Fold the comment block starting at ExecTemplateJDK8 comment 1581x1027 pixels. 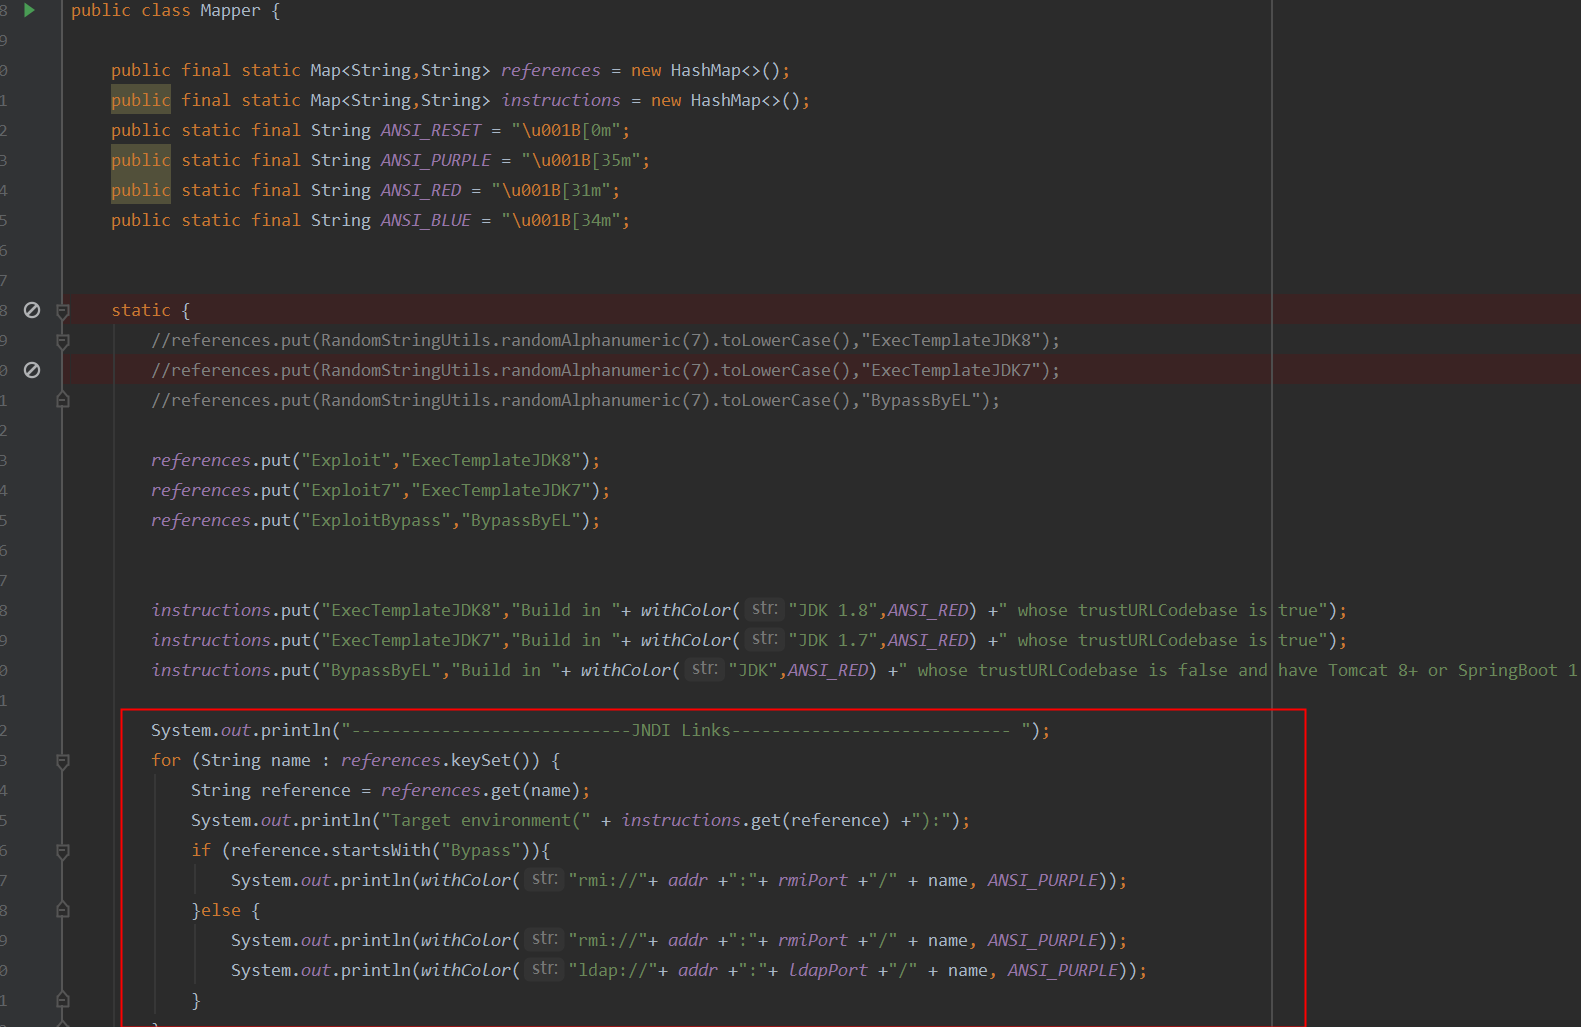[63, 341]
